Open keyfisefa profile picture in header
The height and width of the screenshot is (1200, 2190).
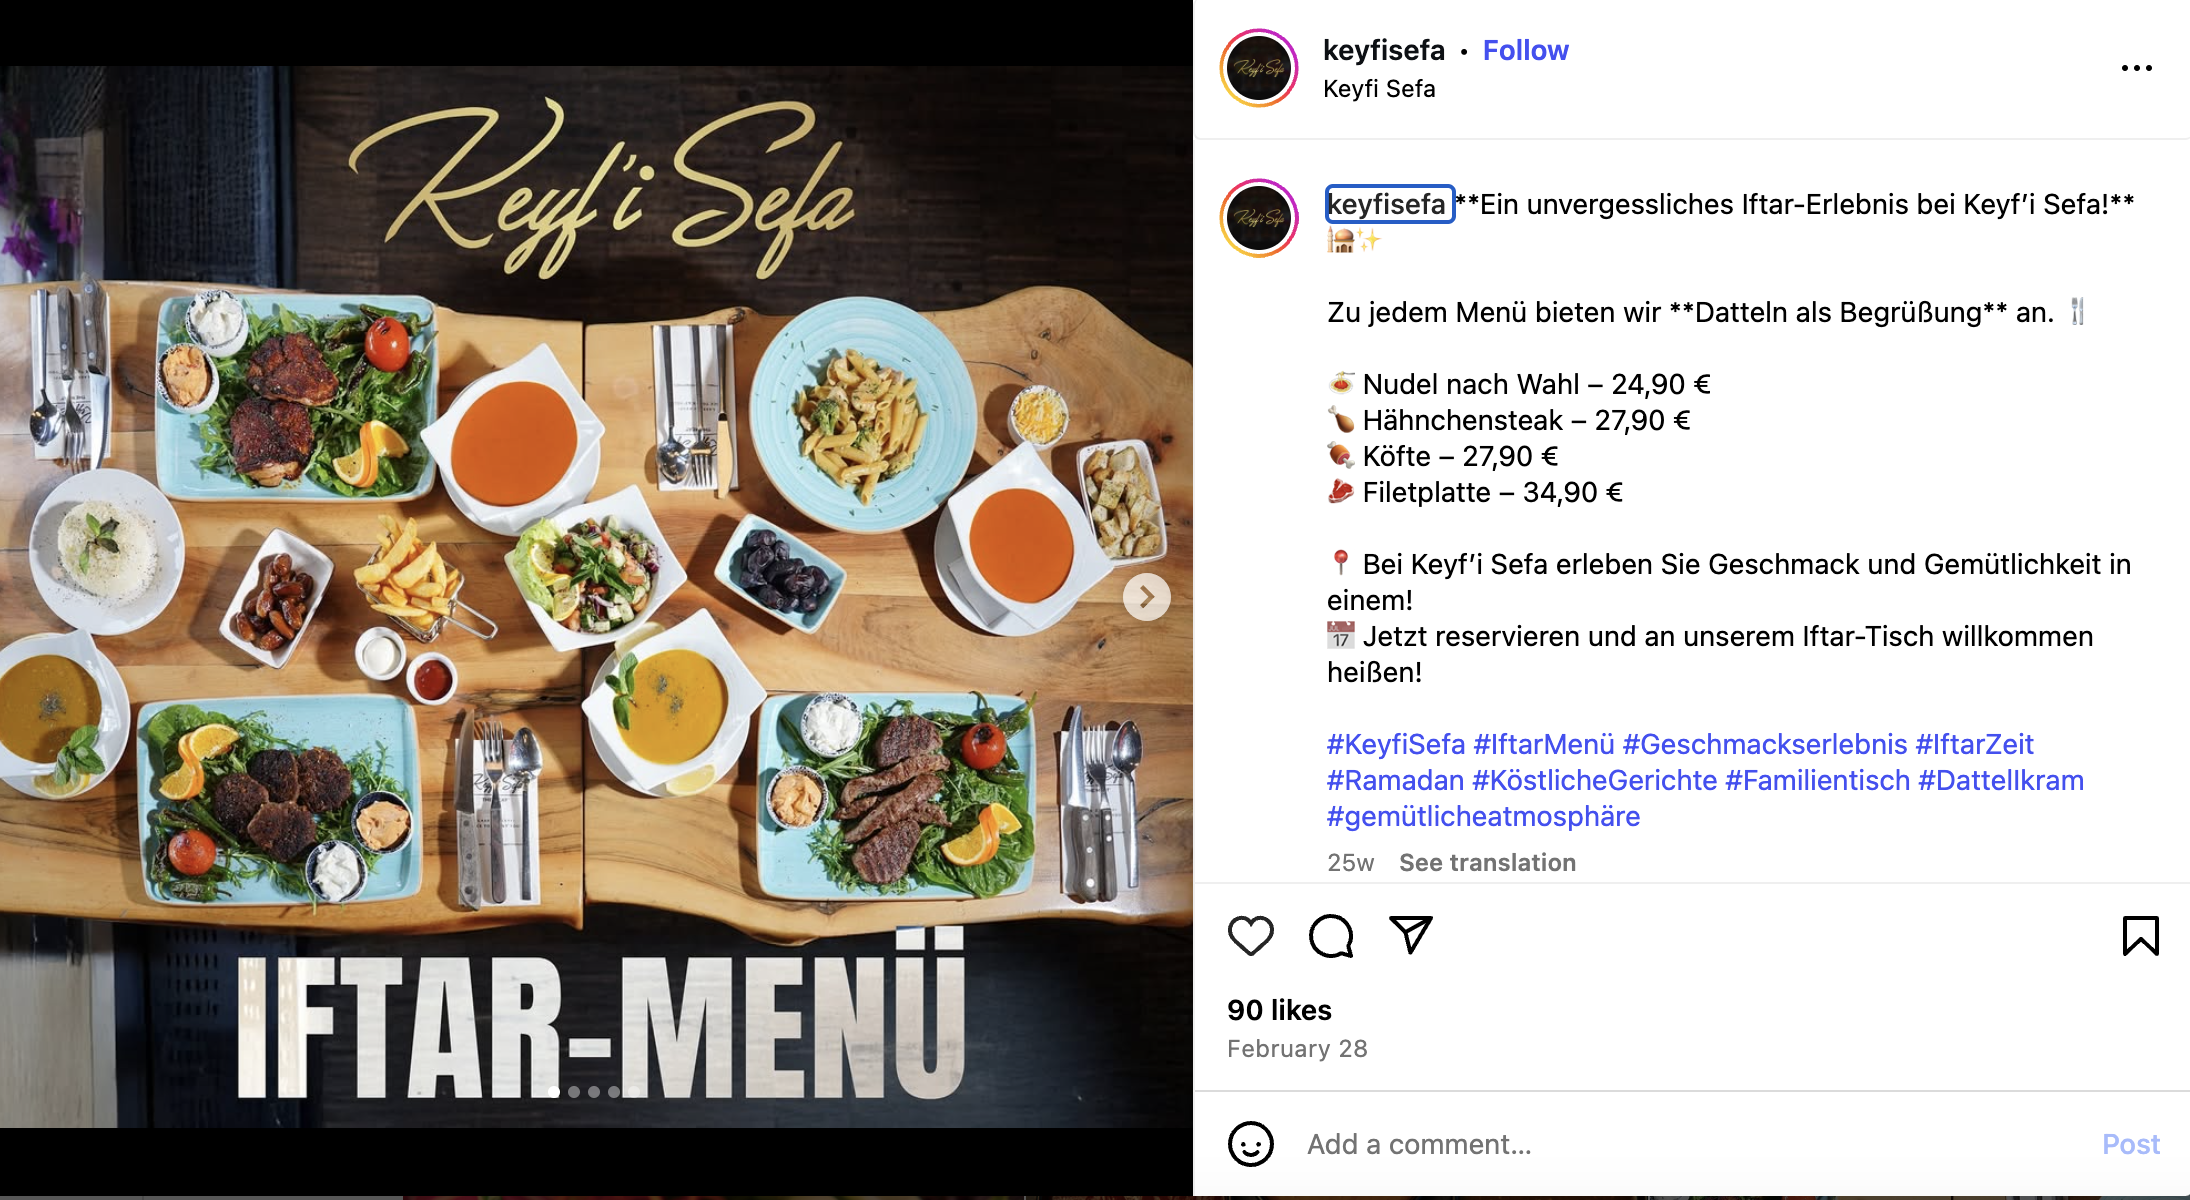coord(1259,68)
